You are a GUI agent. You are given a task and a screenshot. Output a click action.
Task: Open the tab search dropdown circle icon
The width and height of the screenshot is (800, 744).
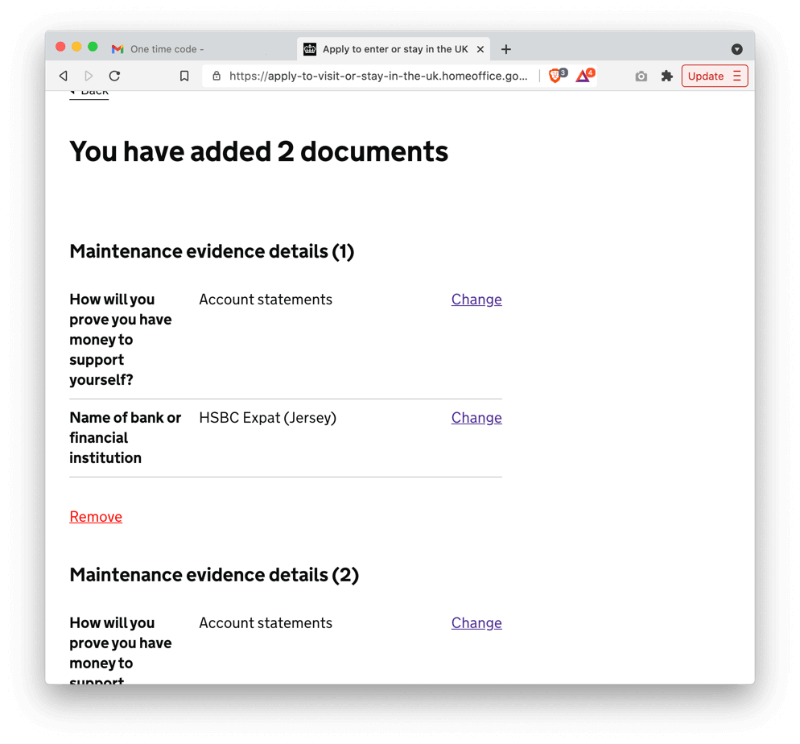[737, 49]
